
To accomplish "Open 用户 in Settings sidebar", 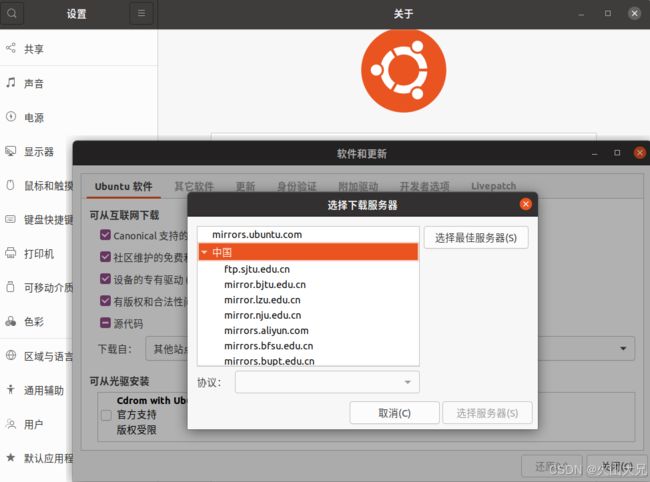I will click(x=36, y=424).
